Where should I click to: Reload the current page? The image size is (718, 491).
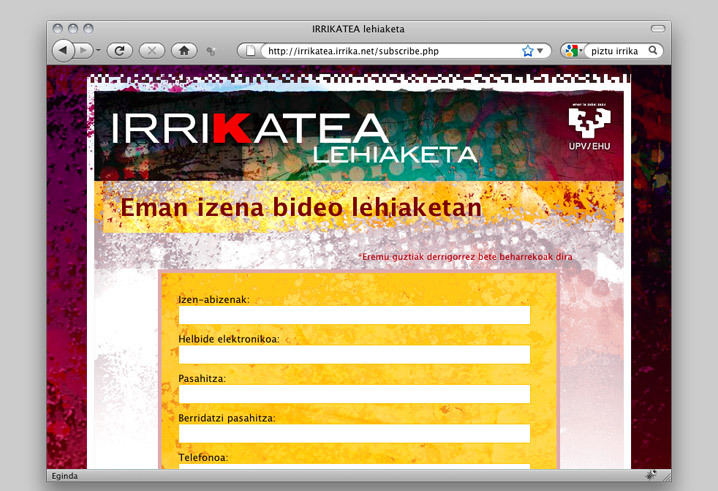click(119, 50)
